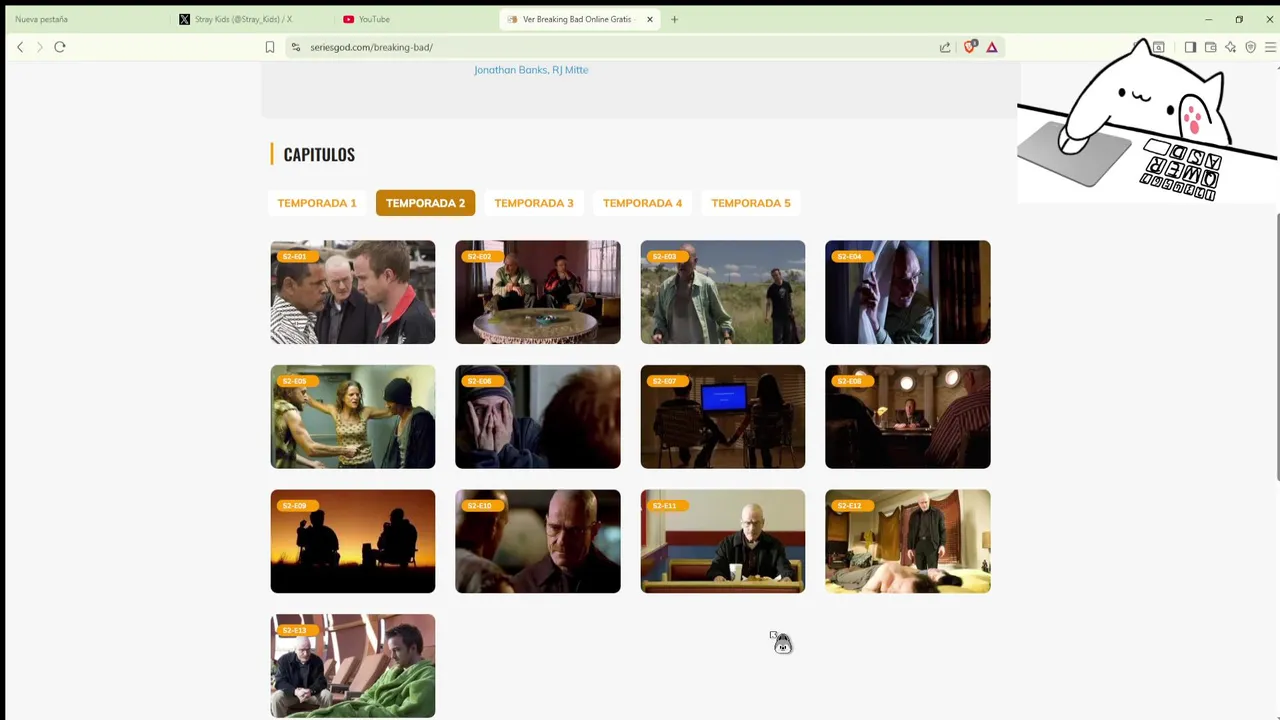Open the RJ Mitte actor link
The image size is (1280, 720).
click(570, 70)
